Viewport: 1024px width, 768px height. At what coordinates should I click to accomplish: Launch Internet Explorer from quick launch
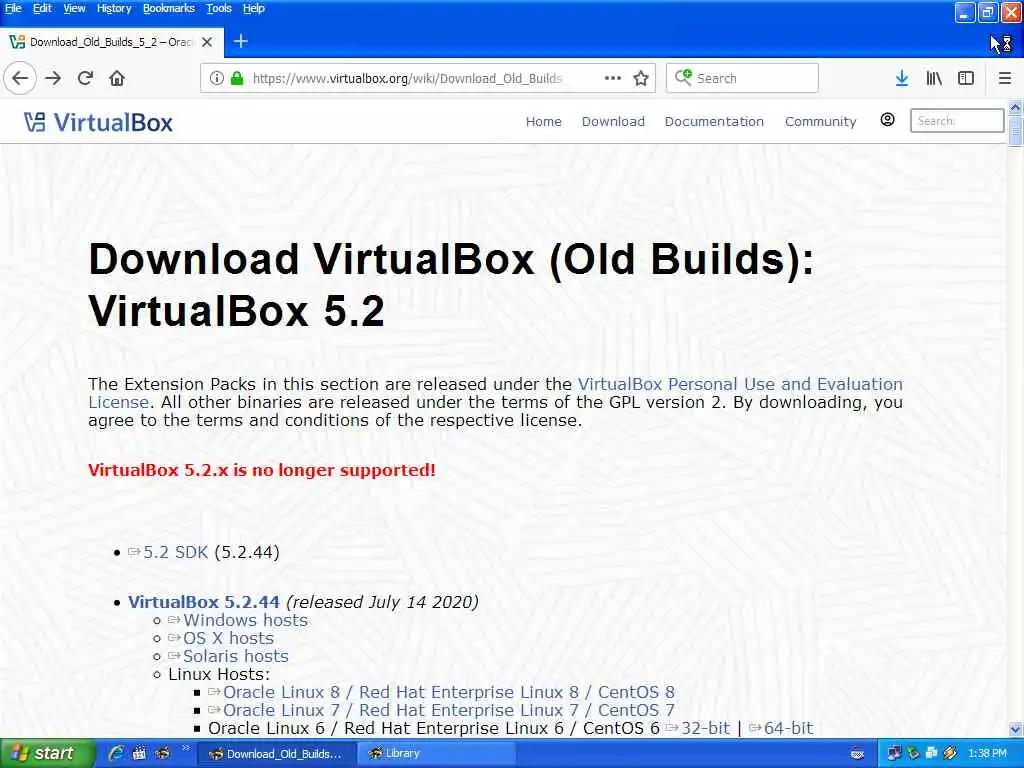116,754
